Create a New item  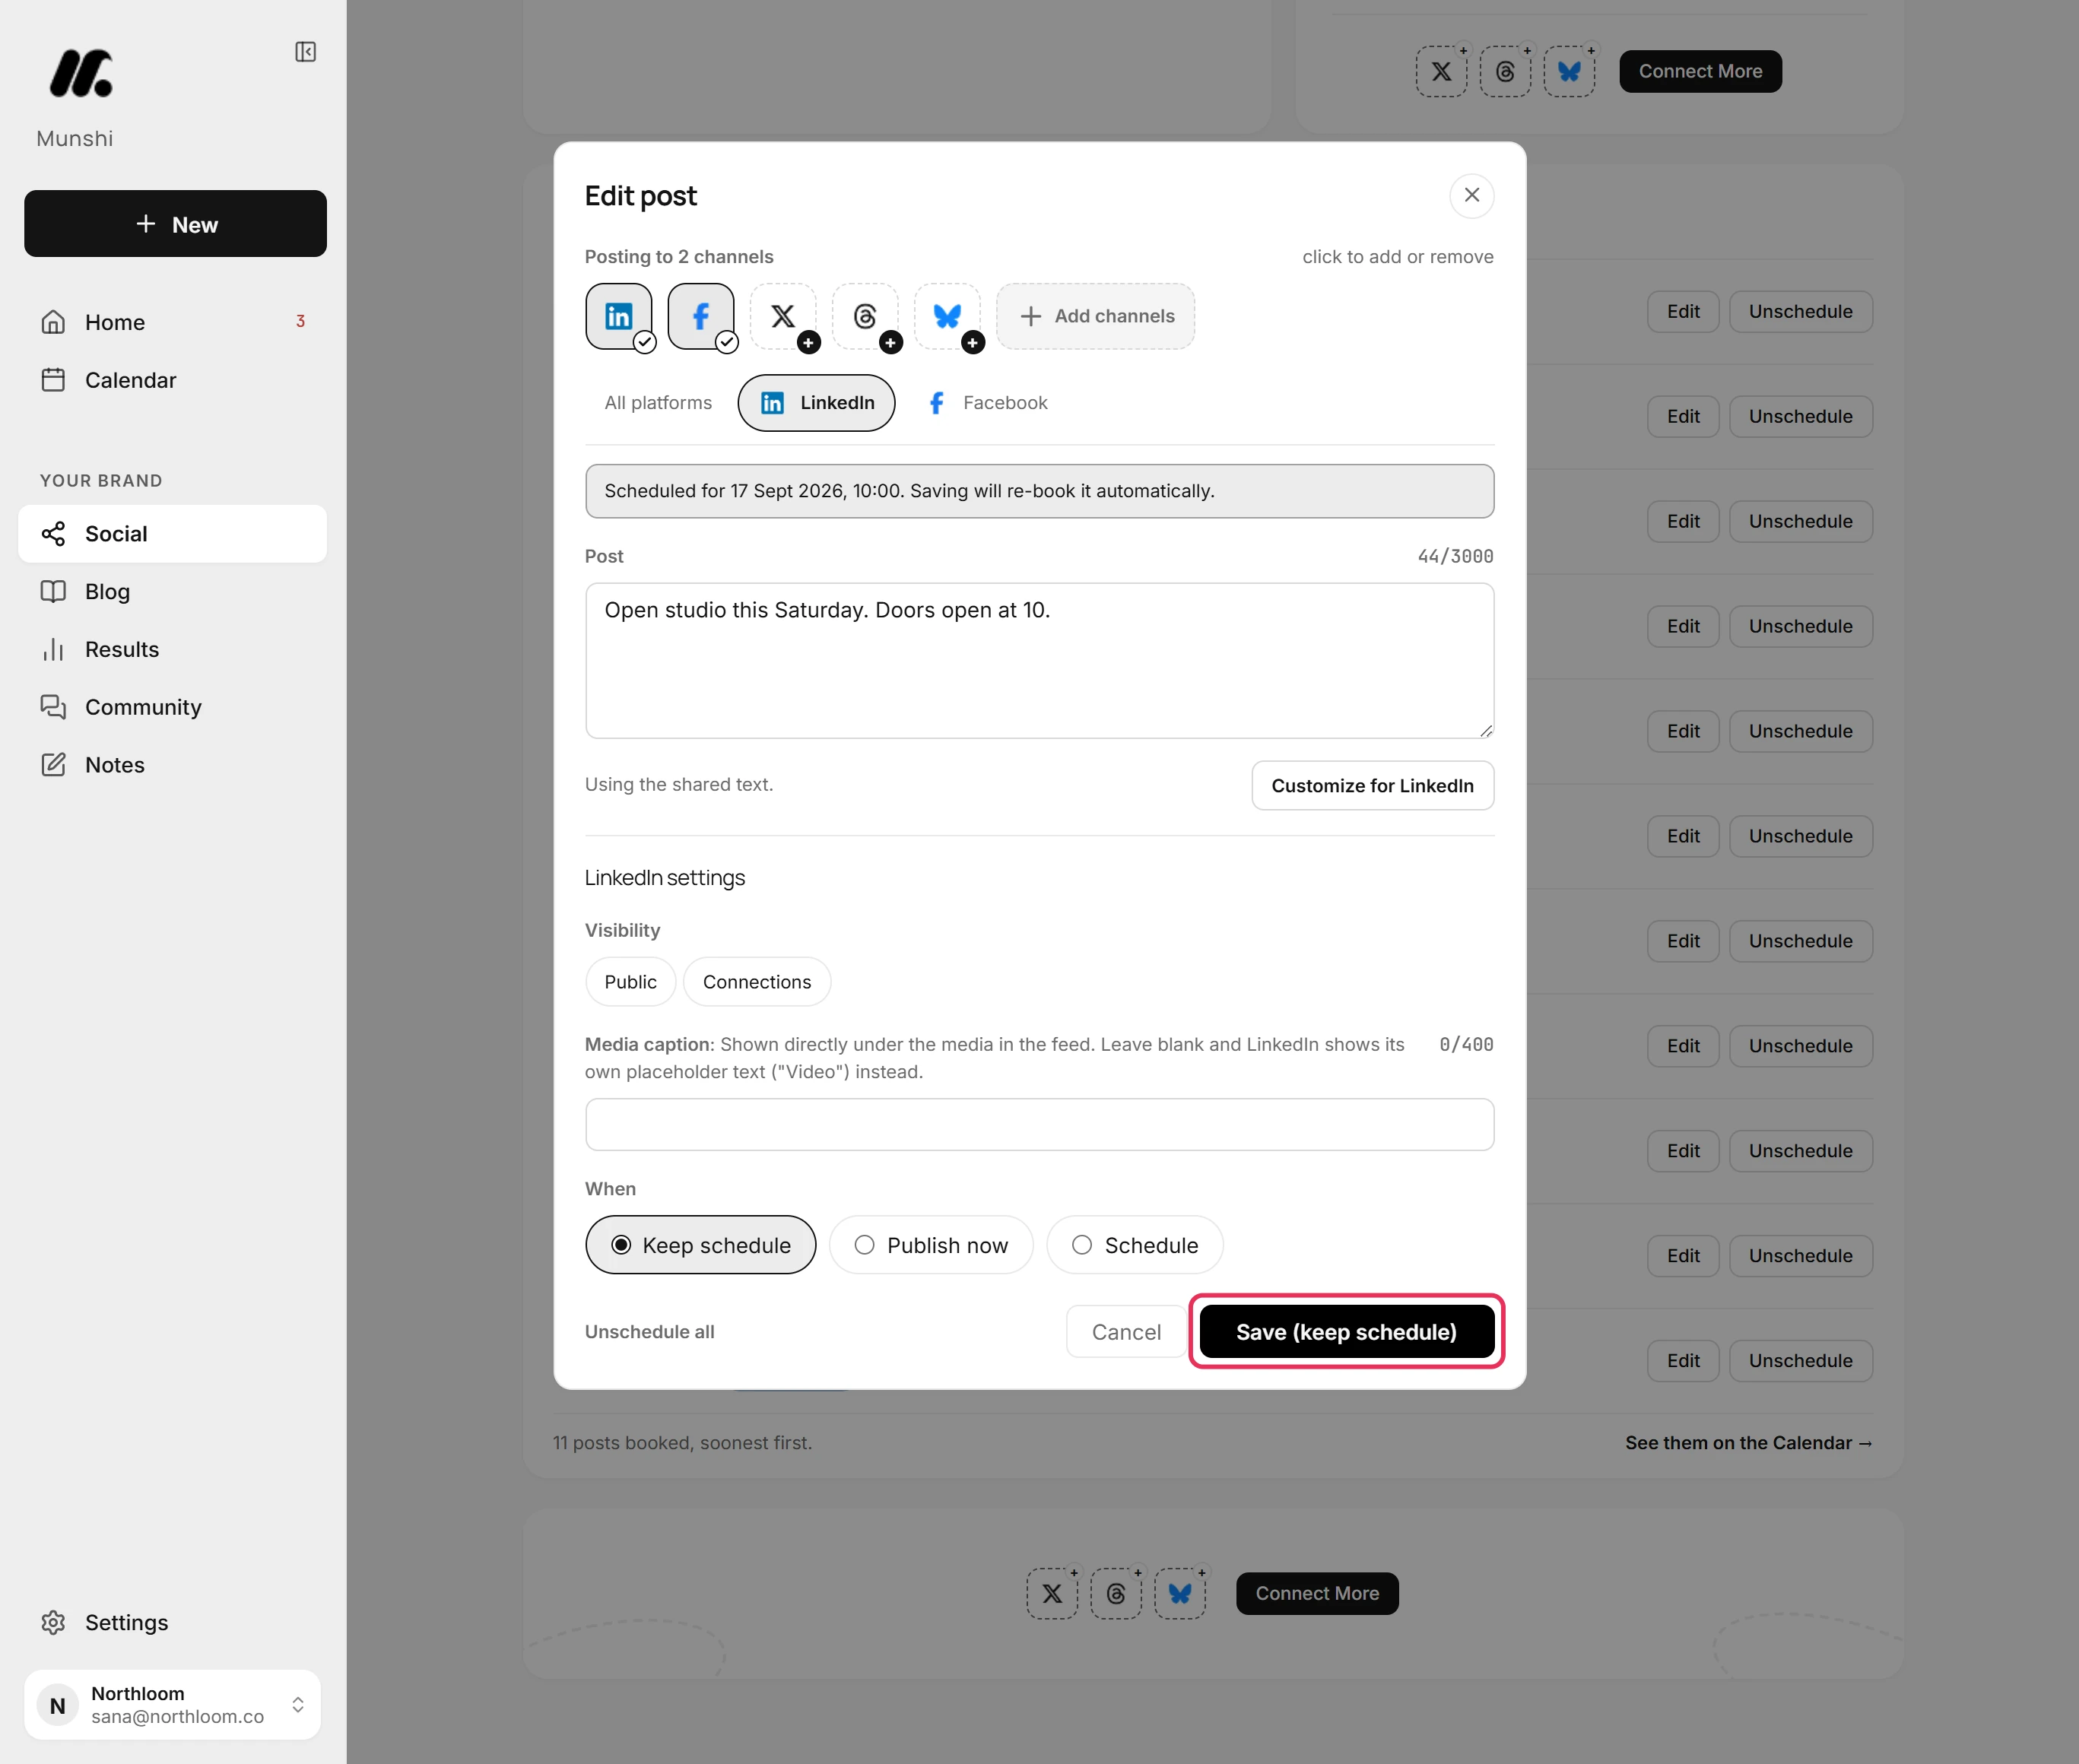(175, 224)
